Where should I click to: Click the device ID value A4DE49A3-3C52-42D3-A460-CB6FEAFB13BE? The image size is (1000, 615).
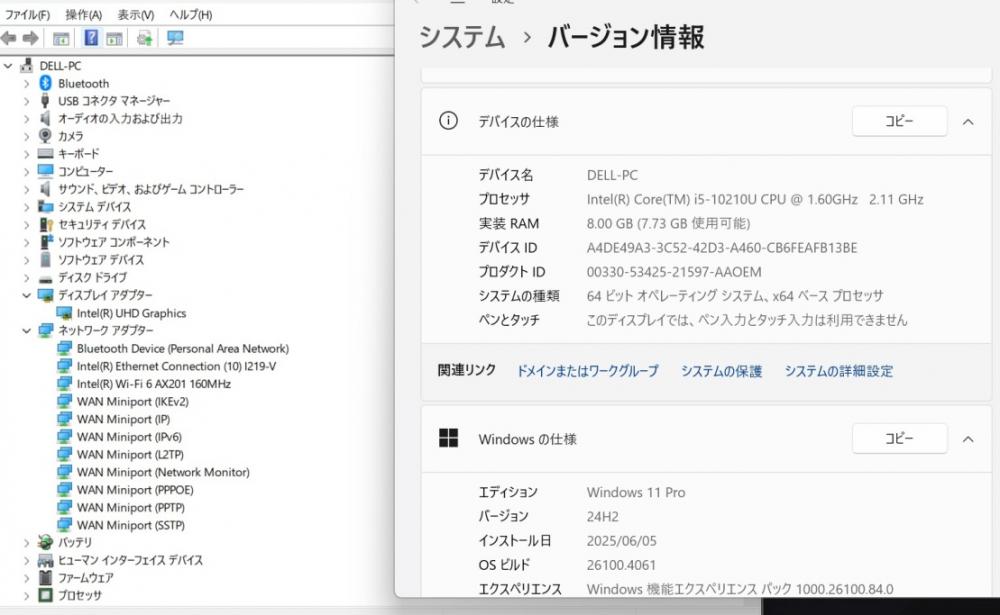tap(722, 248)
